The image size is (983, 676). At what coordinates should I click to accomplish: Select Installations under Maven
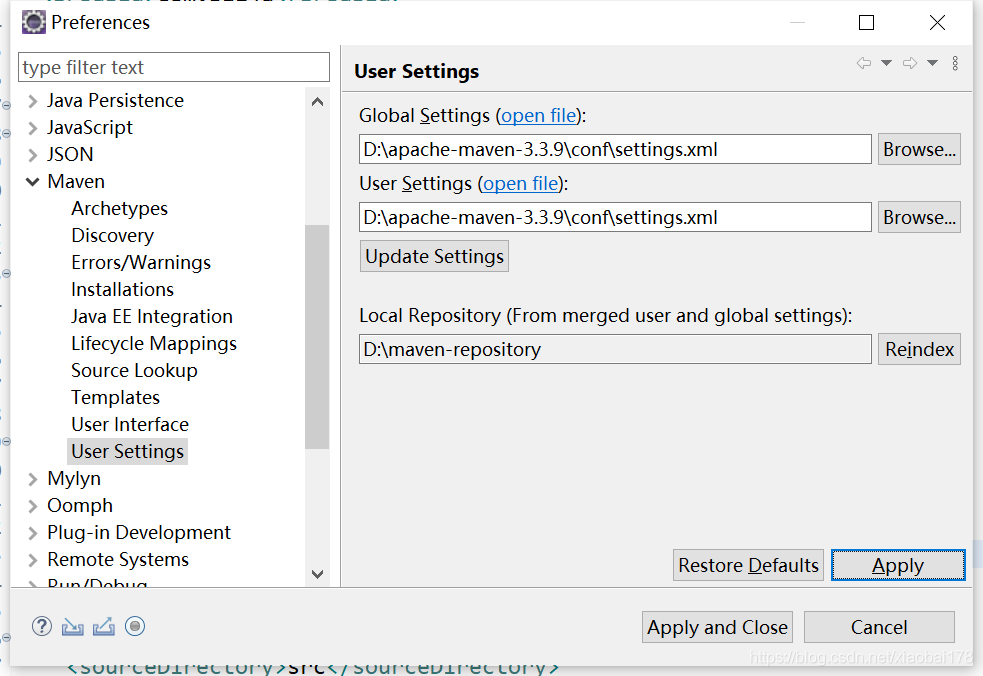(122, 290)
